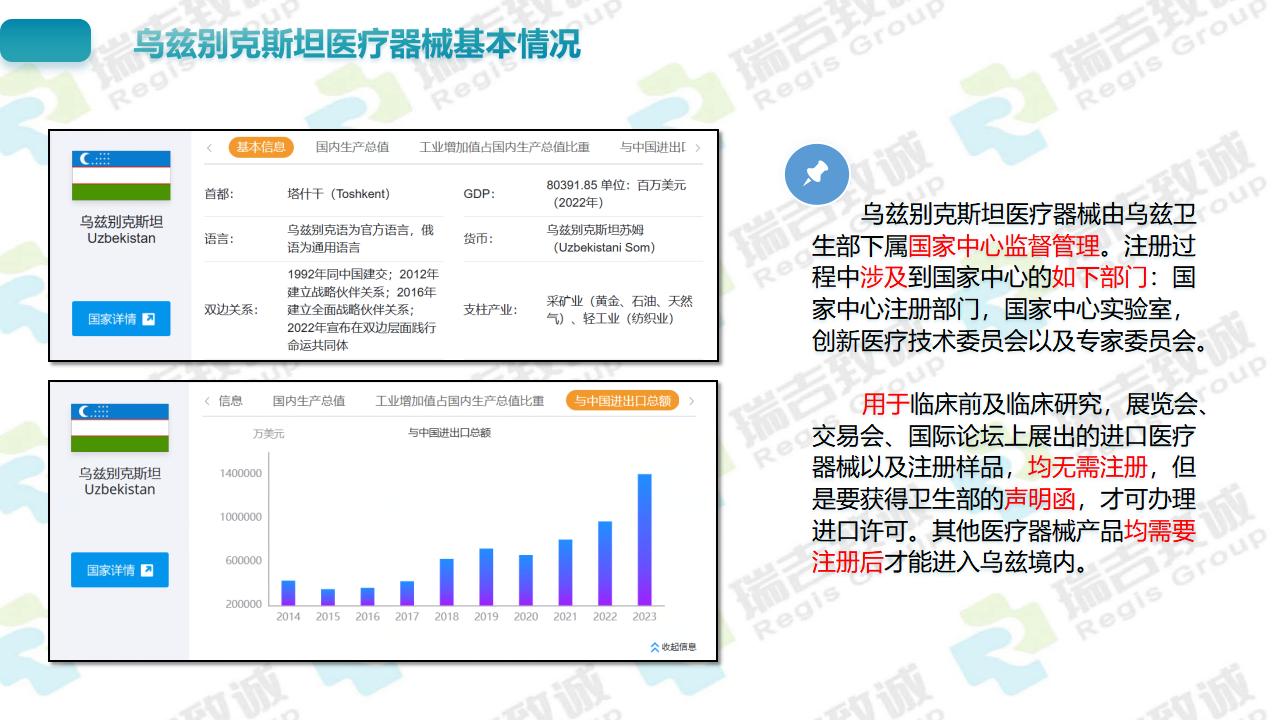Click the Uzbekistan flag in the top panel
The height and width of the screenshot is (720, 1280).
click(x=121, y=175)
